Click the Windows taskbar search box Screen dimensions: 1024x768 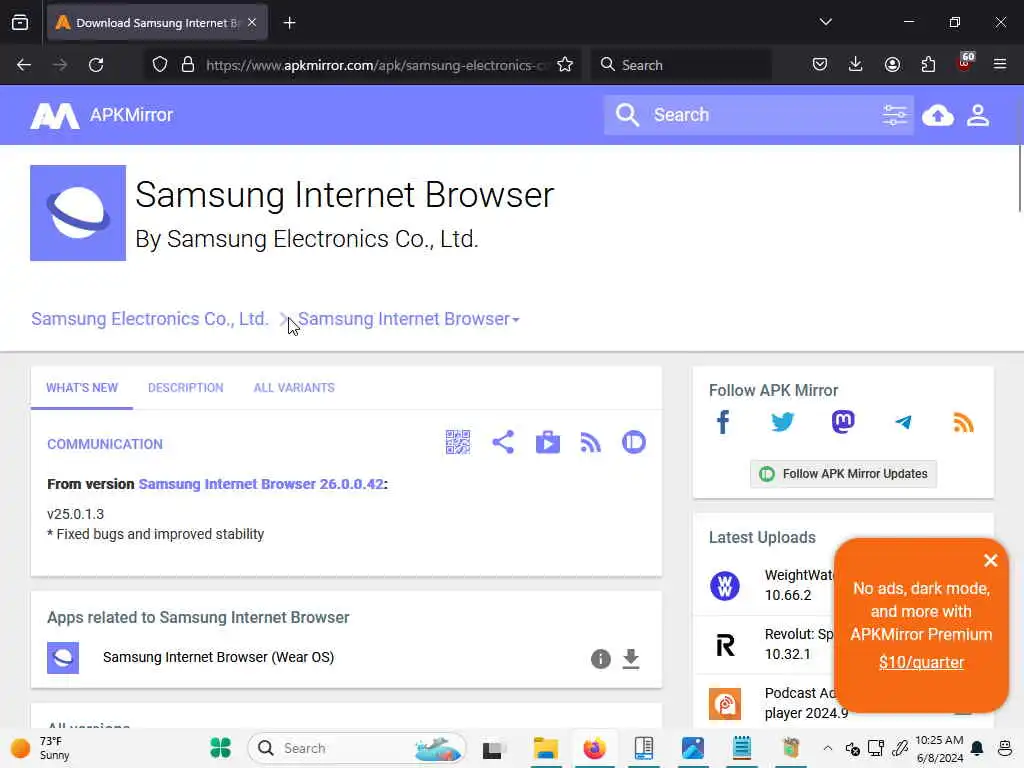pos(357,748)
